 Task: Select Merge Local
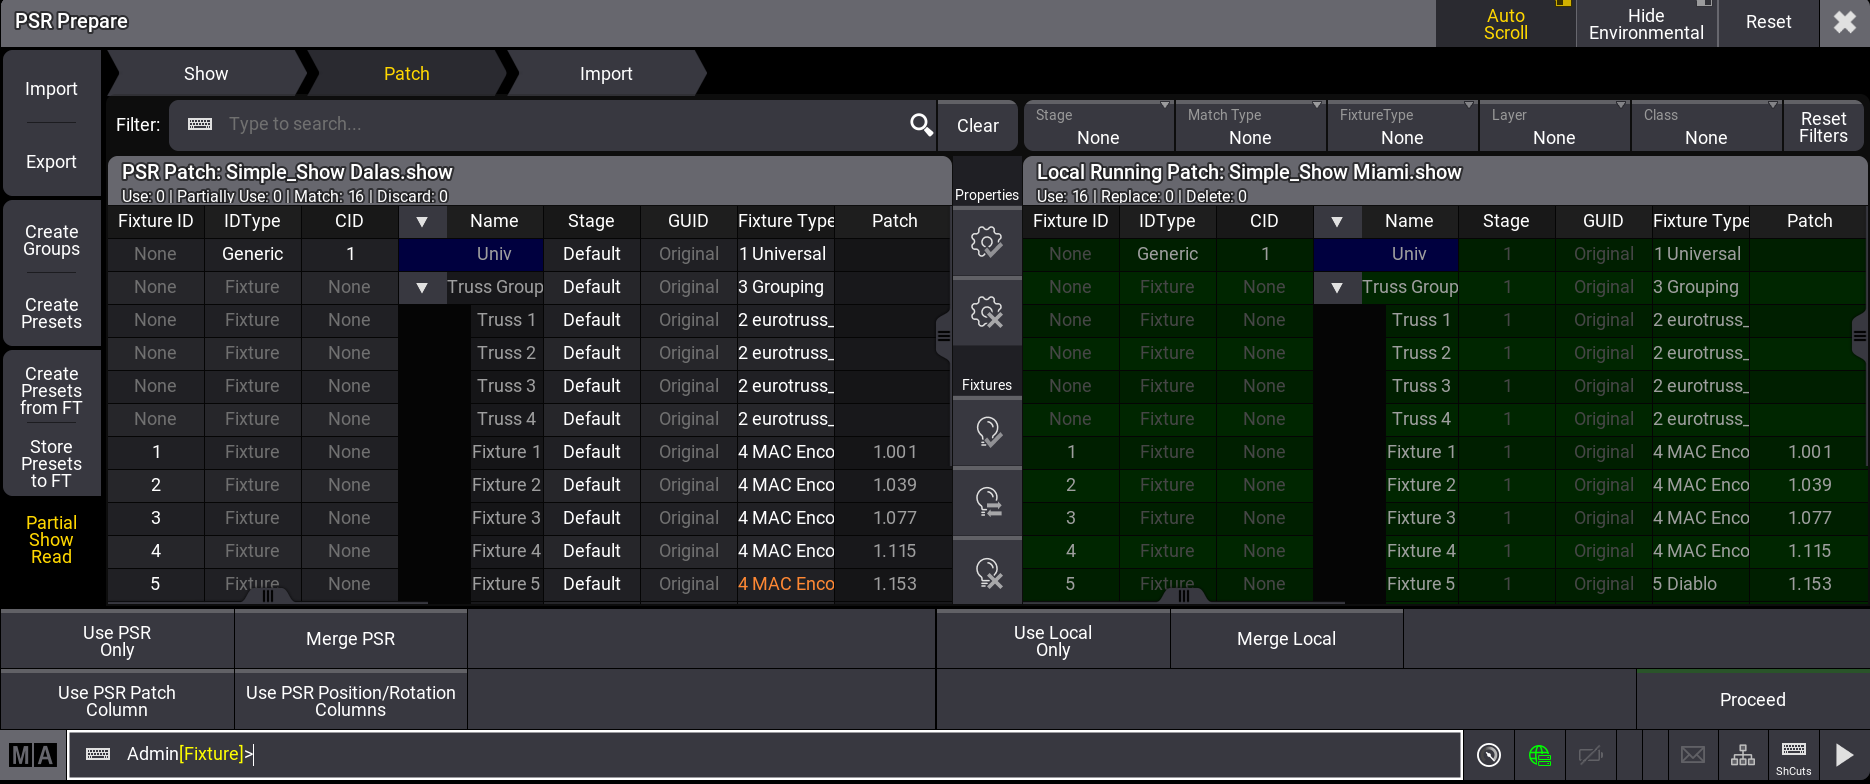(1287, 639)
